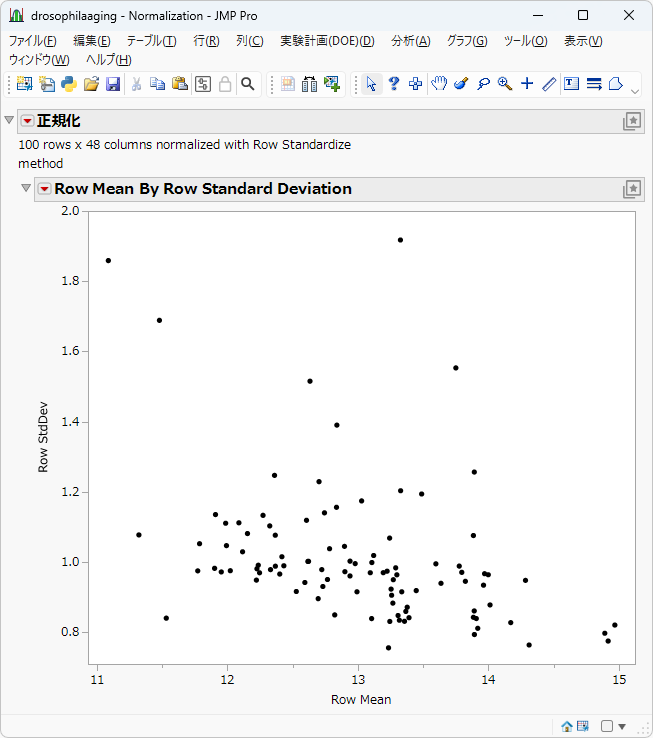Open the 編集(E) menu

(x=91, y=41)
